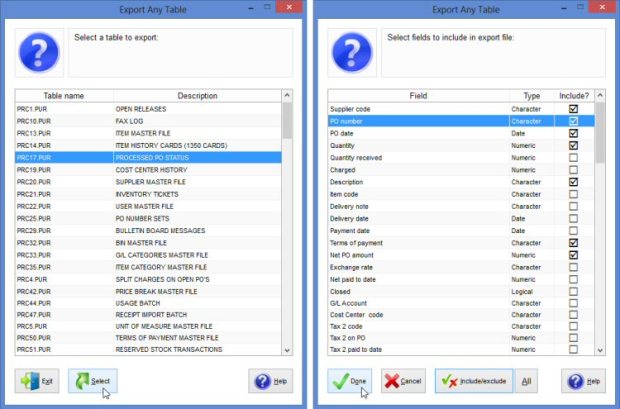Click Cancel button with red X
Image resolution: width=620 pixels, height=409 pixels.
(403, 381)
